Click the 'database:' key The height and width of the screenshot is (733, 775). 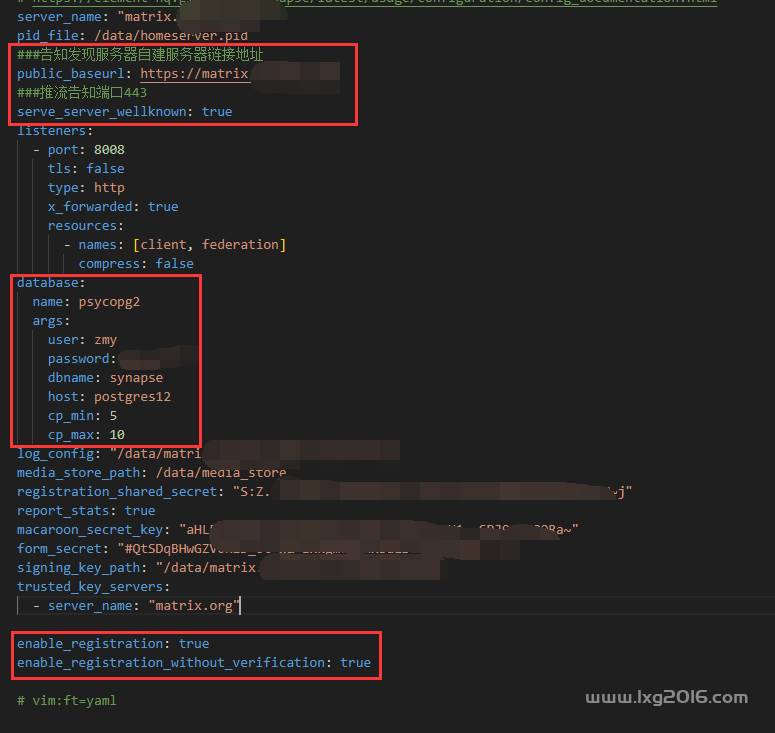pos(51,283)
